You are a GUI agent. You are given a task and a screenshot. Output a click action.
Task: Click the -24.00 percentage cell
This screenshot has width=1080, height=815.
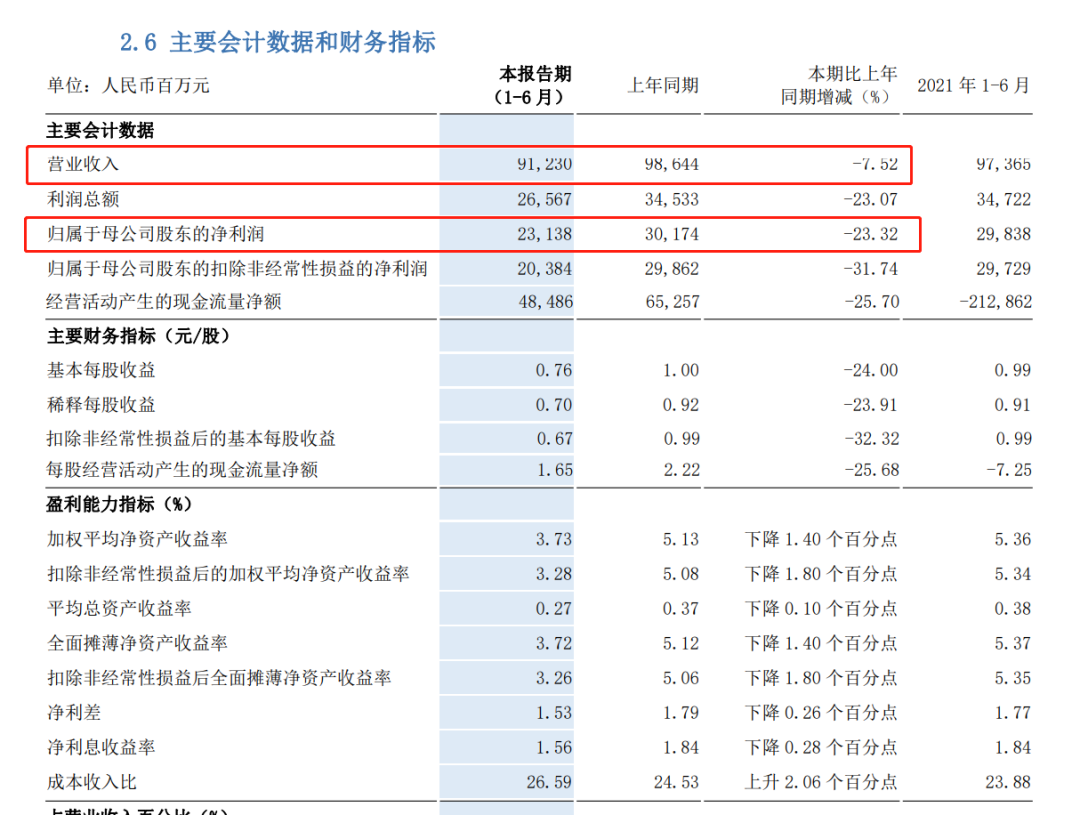pyautogui.click(x=871, y=371)
